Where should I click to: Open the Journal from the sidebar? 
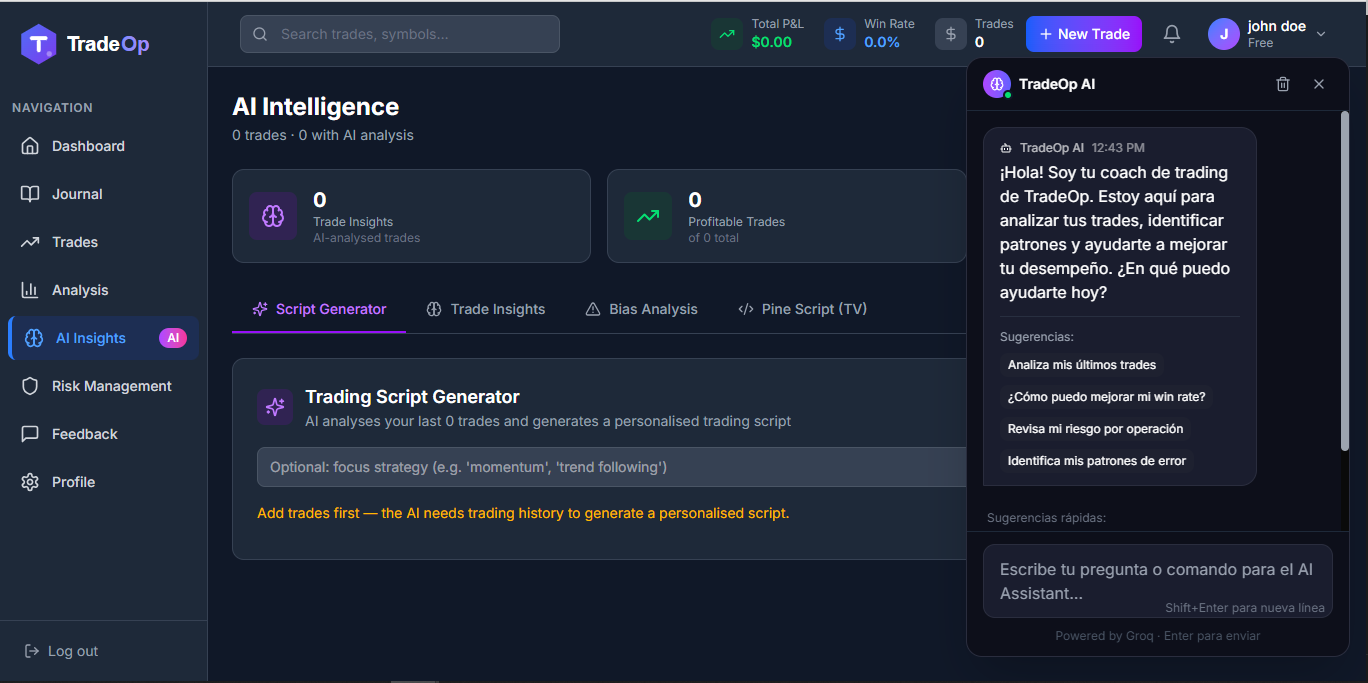(103, 194)
